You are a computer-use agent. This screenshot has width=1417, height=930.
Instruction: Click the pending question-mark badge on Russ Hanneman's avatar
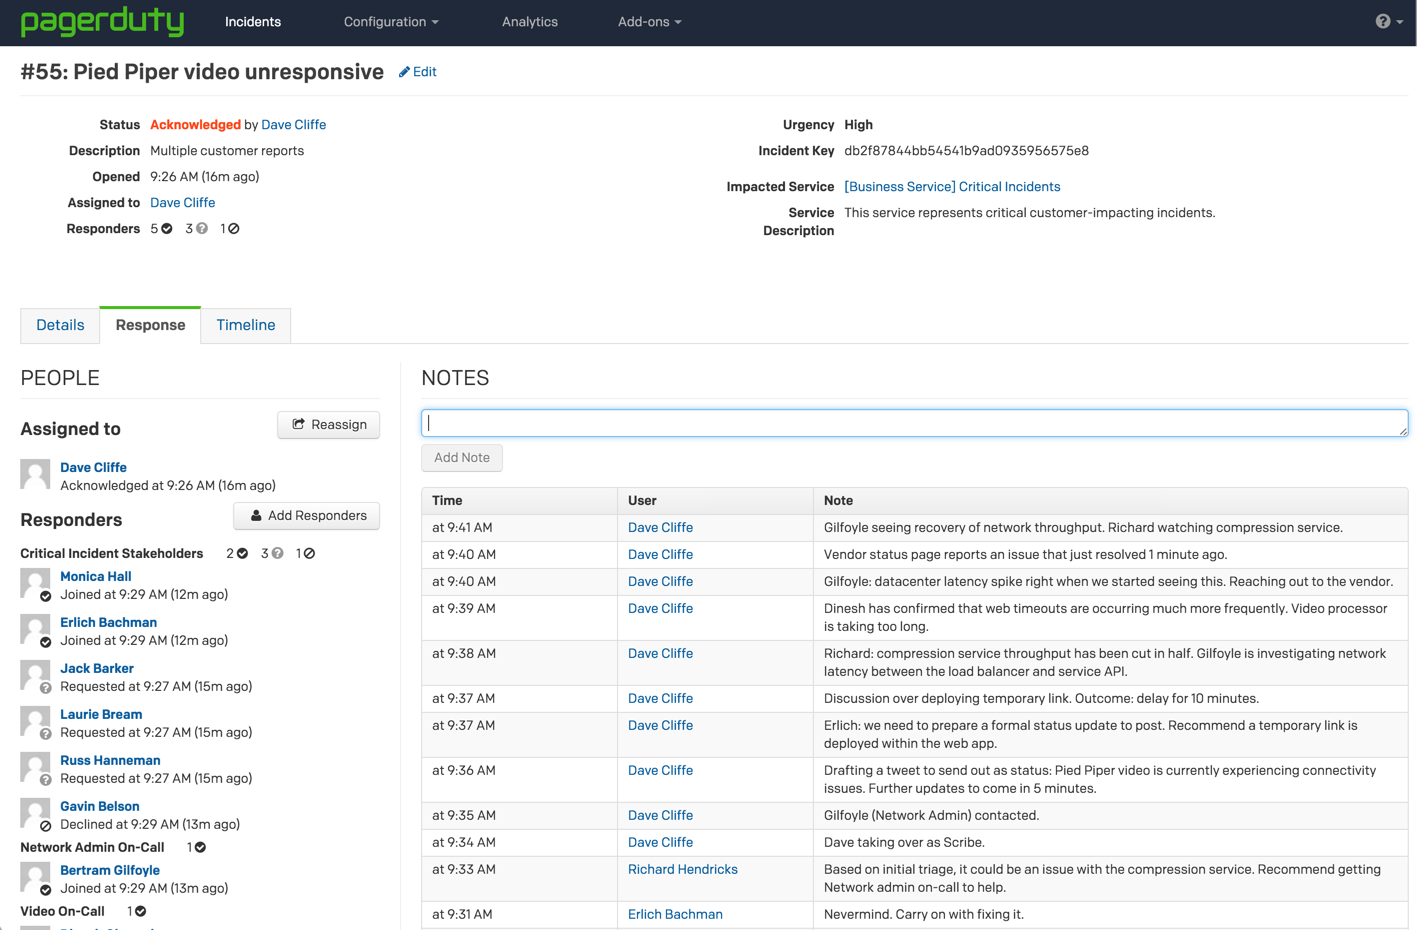pos(44,779)
